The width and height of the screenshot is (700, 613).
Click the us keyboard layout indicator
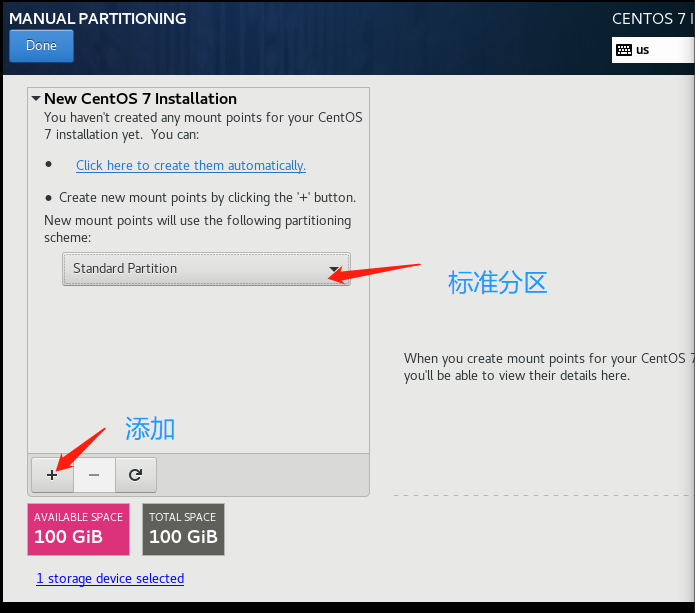point(653,50)
